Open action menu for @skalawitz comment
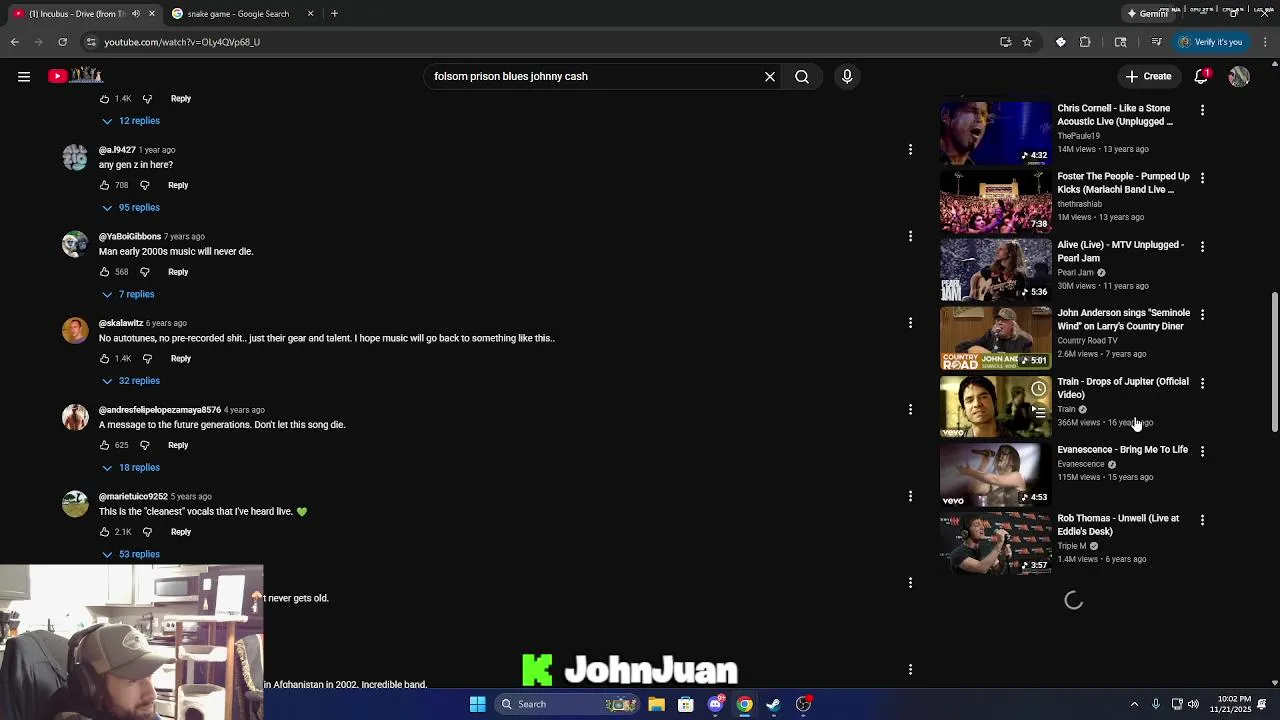 coord(910,323)
